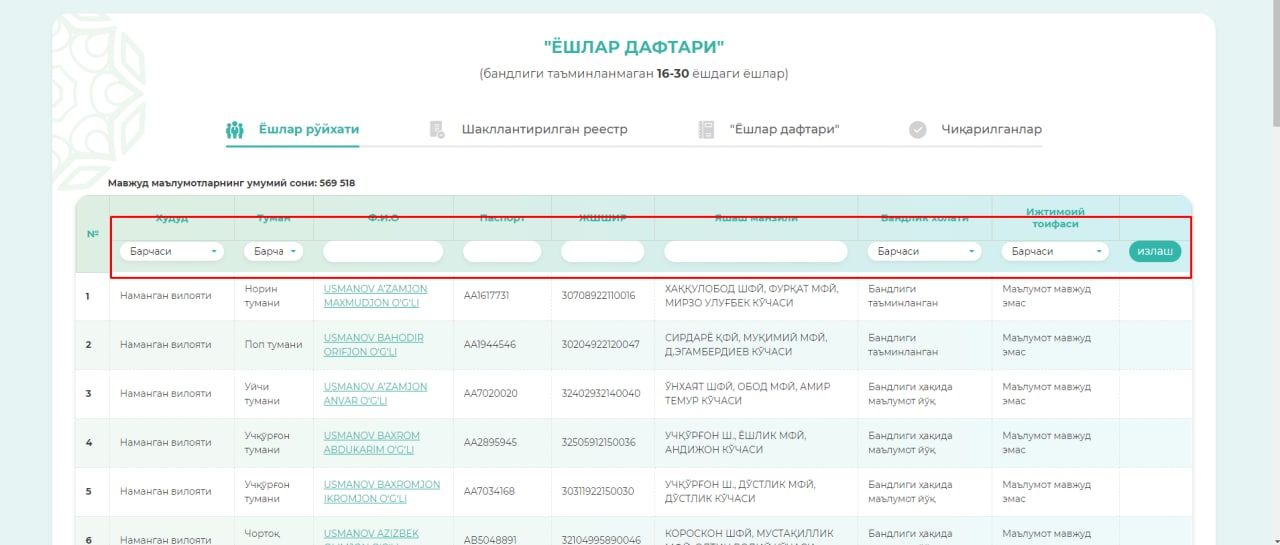Screen dimensions: 1280x545
Task: Click ЖШШИР value 30708922110016
Action: tap(598, 296)
